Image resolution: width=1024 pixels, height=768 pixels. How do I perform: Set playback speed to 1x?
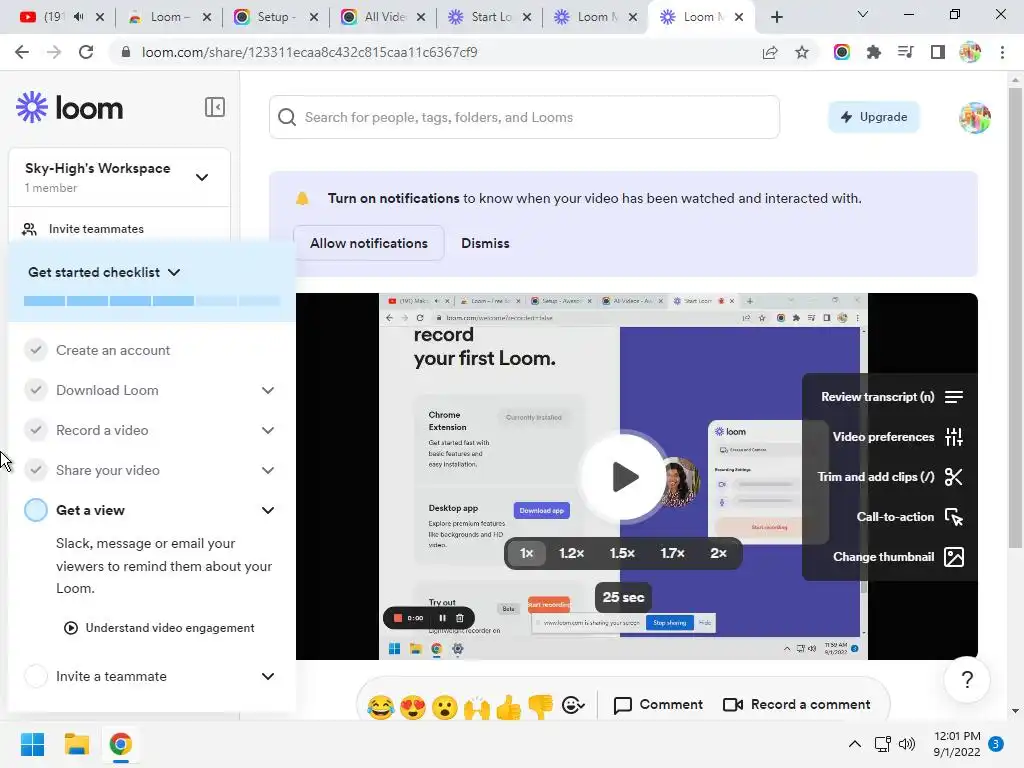(x=526, y=553)
